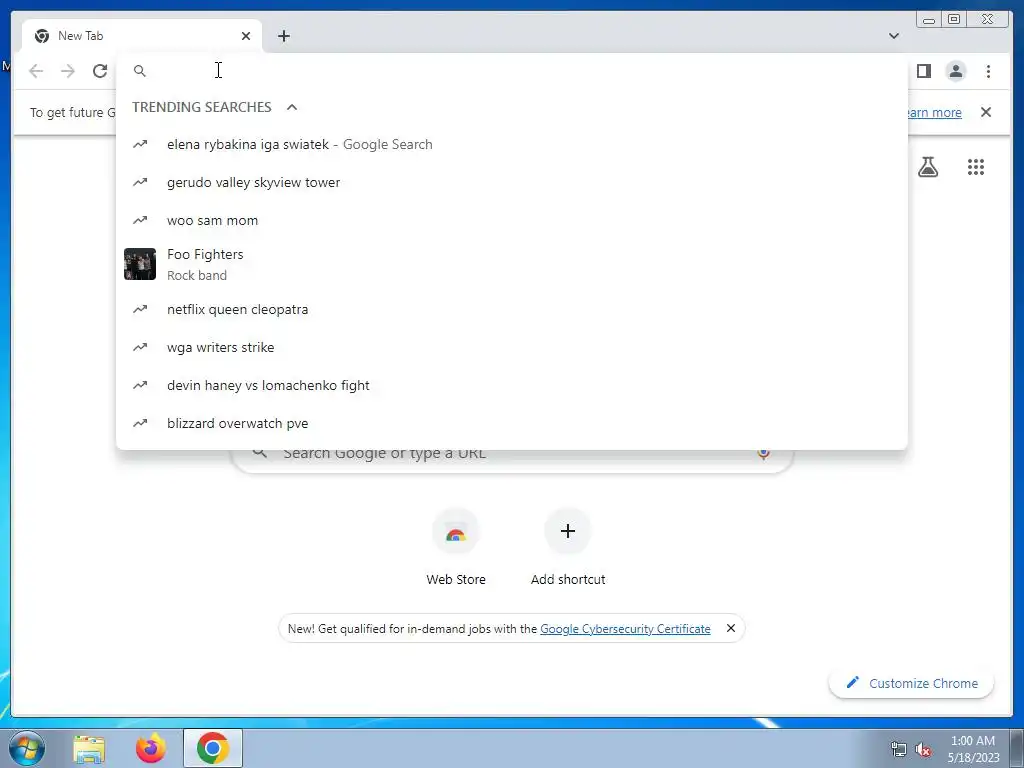Select suggestion wga writers strike

pyautogui.click(x=512, y=347)
